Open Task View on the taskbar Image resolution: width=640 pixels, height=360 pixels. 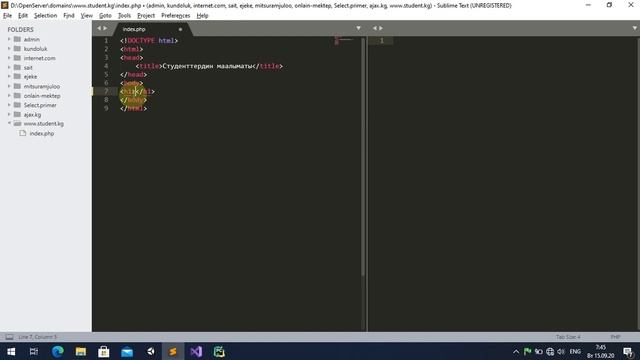34,351
